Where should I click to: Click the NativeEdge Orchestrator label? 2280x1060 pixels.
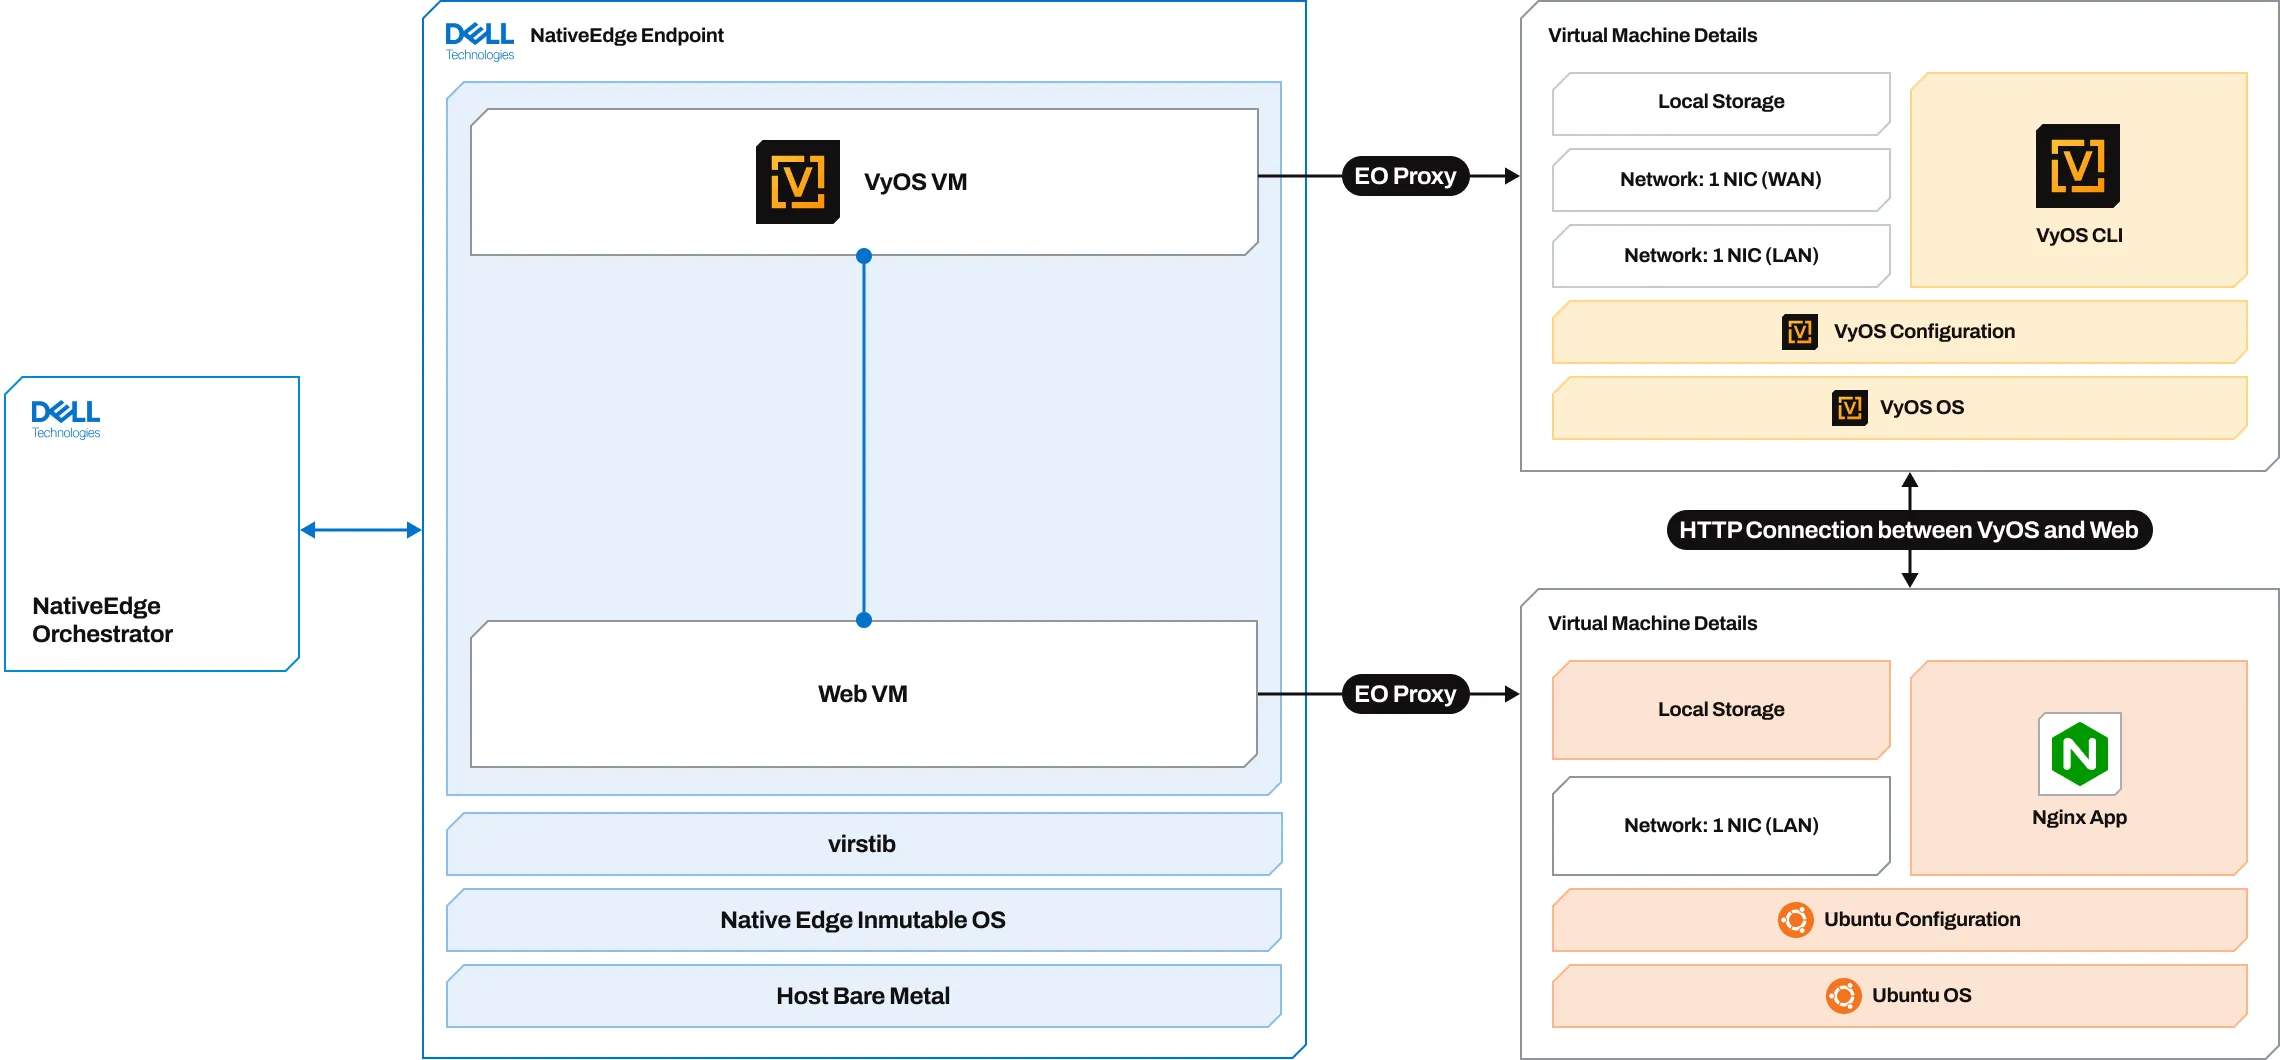pos(103,620)
